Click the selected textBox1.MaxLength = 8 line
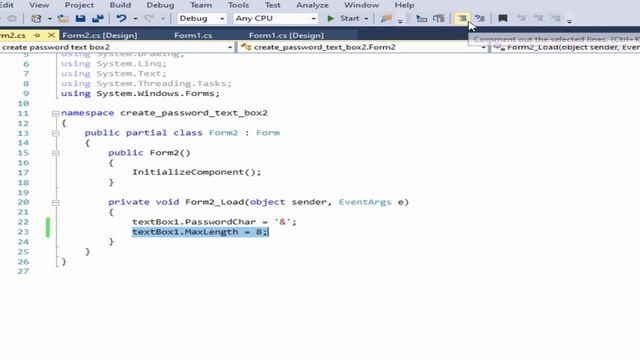The height and width of the screenshot is (360, 640). (200, 232)
